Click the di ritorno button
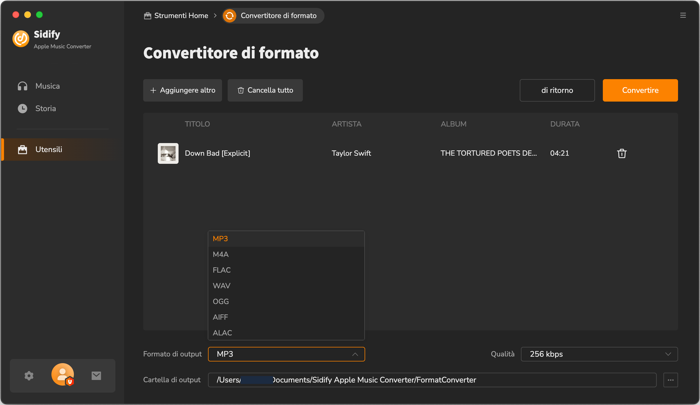Screen dimensions: 700x405 coord(557,90)
